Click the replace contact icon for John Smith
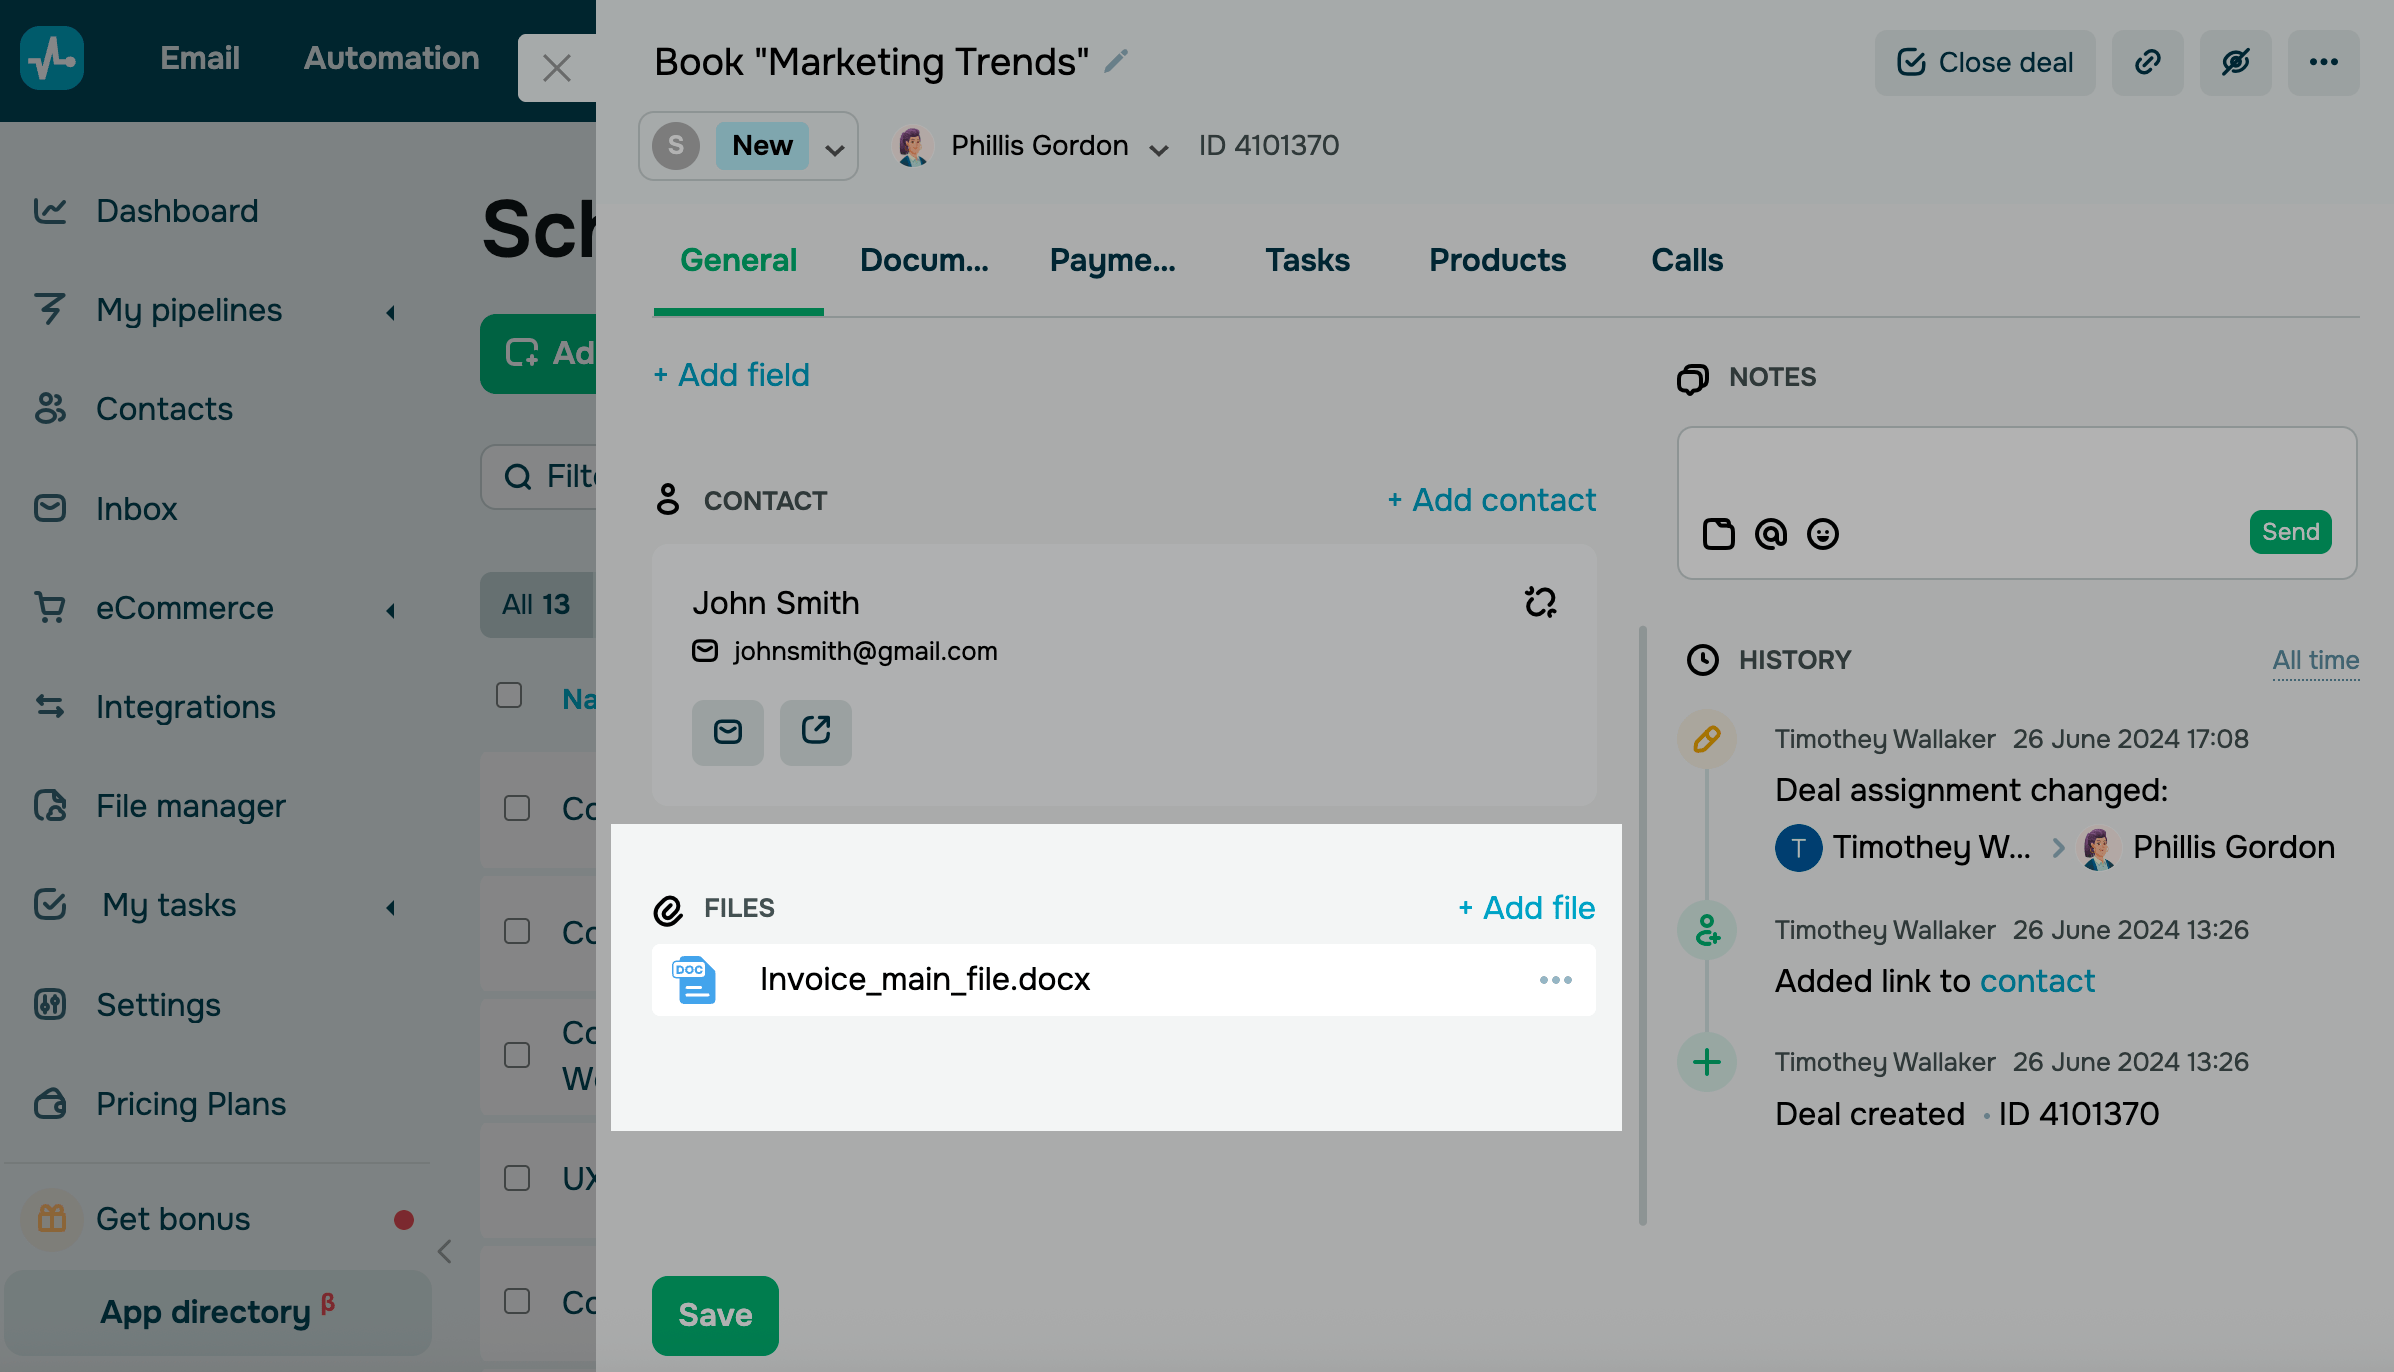 point(1540,602)
